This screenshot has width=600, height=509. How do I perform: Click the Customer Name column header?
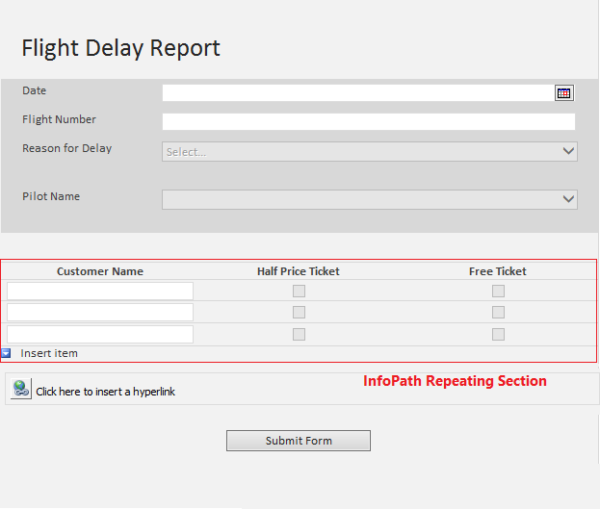point(100,271)
